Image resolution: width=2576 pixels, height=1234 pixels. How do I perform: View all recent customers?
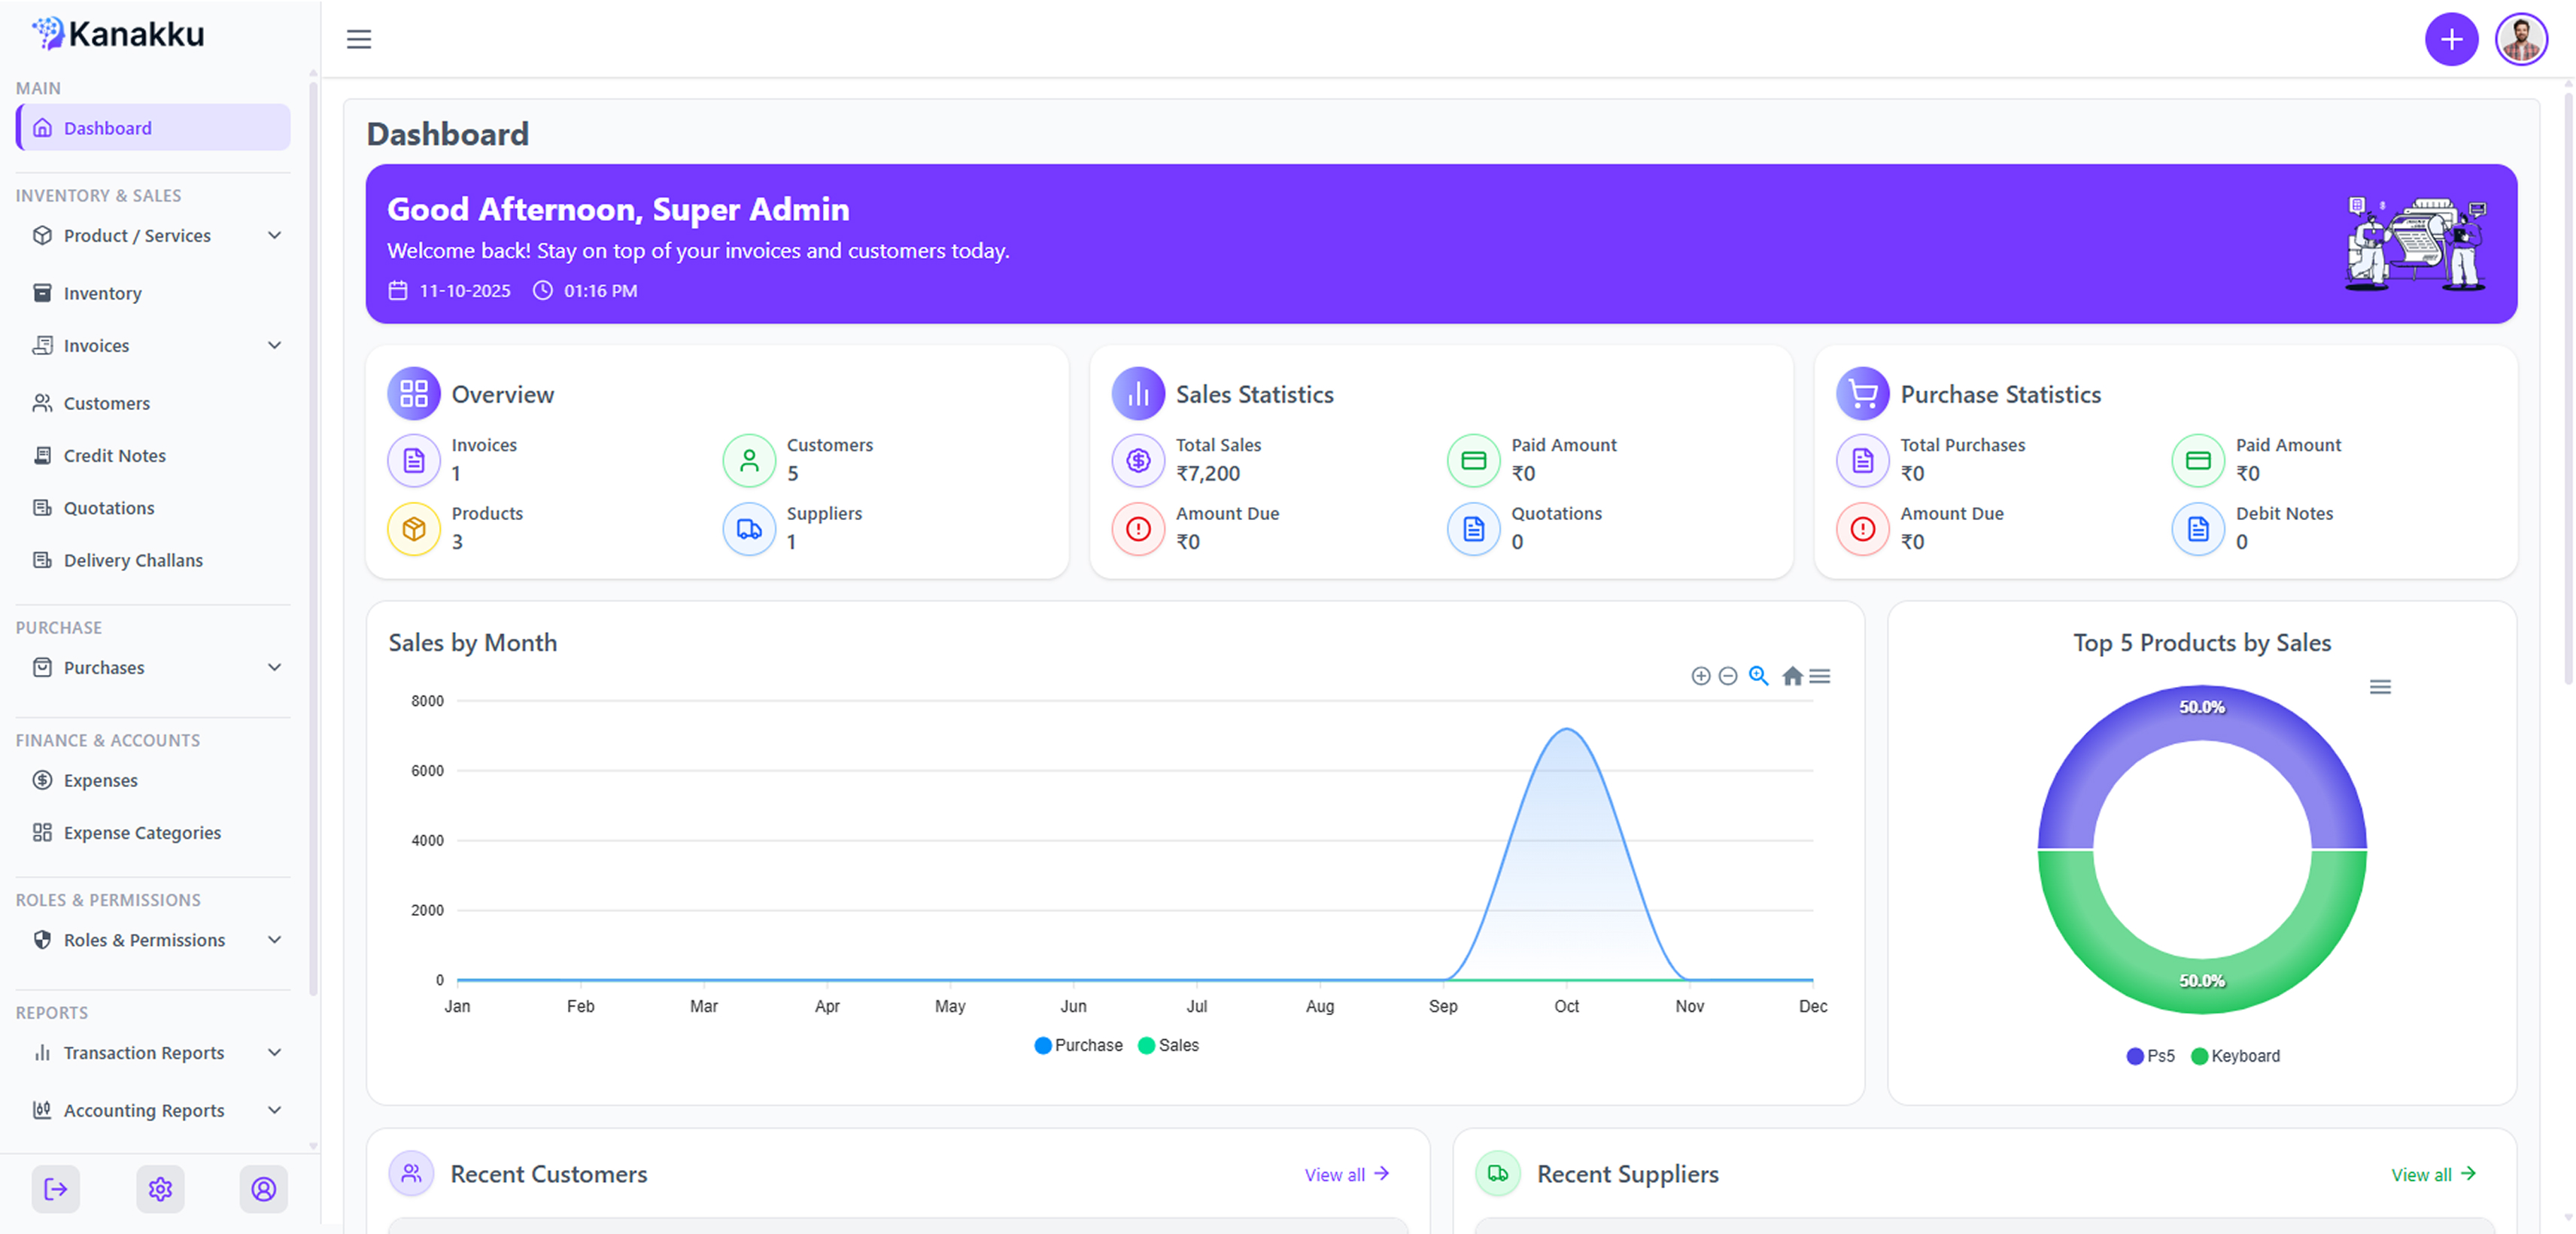(x=1346, y=1174)
